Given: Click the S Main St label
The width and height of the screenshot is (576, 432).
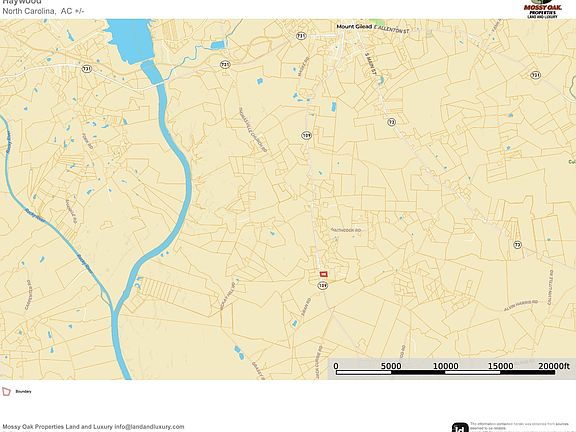Looking at the screenshot, I should point(371,64).
